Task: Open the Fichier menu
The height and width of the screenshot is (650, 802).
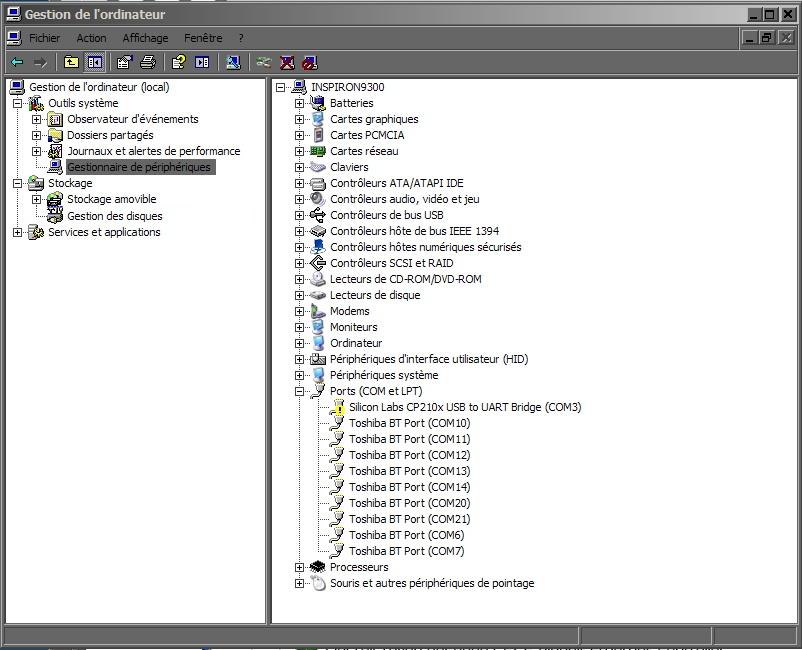Action: pyautogui.click(x=44, y=38)
